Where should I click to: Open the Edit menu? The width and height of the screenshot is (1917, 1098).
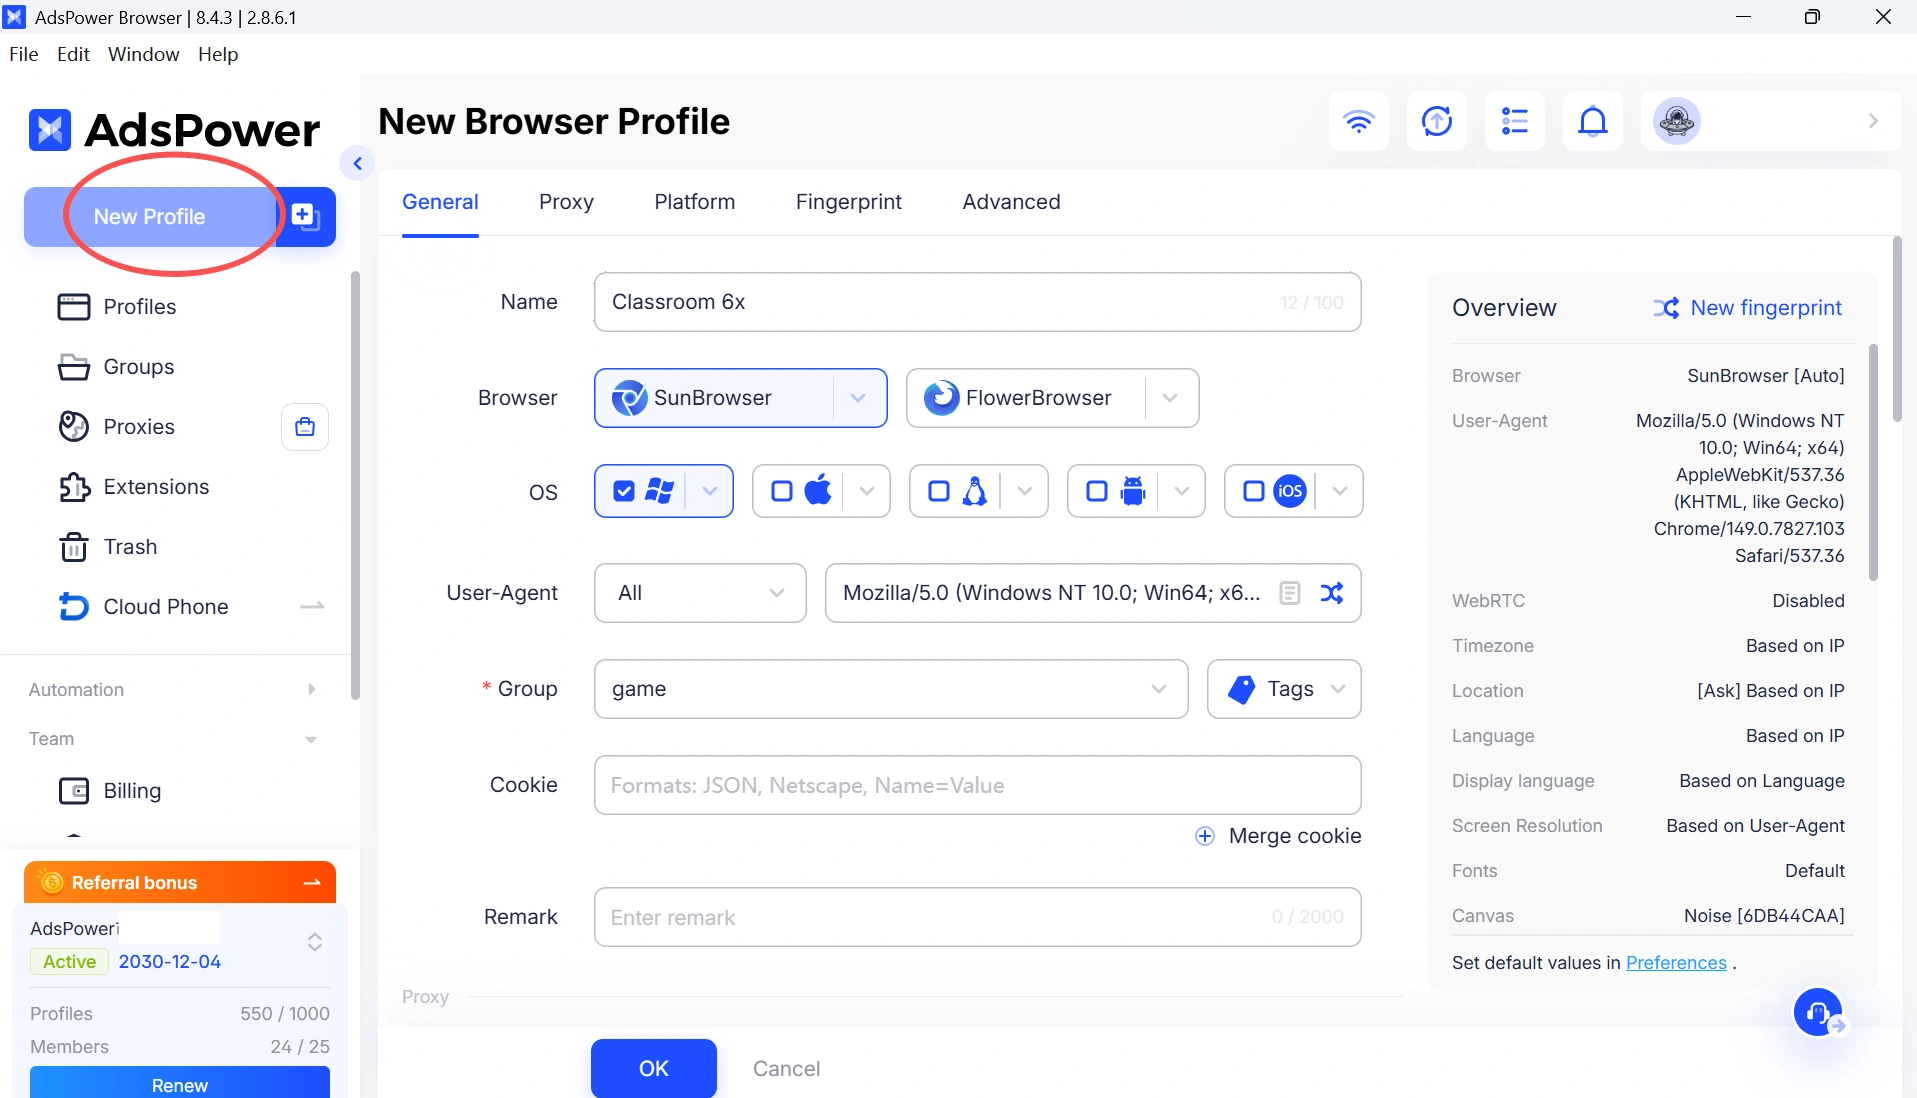(73, 54)
